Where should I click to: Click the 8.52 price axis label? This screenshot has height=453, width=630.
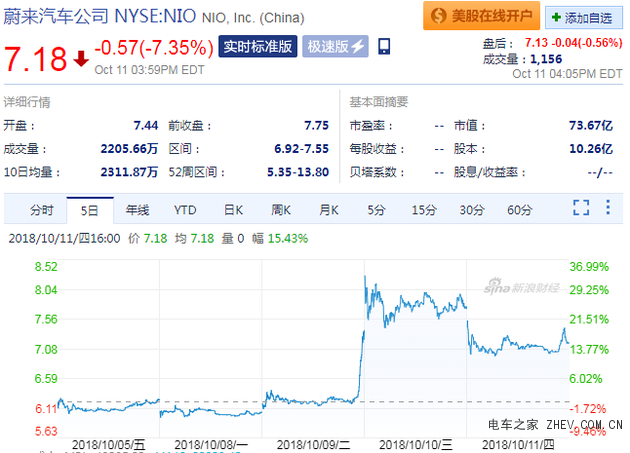pyautogui.click(x=46, y=266)
